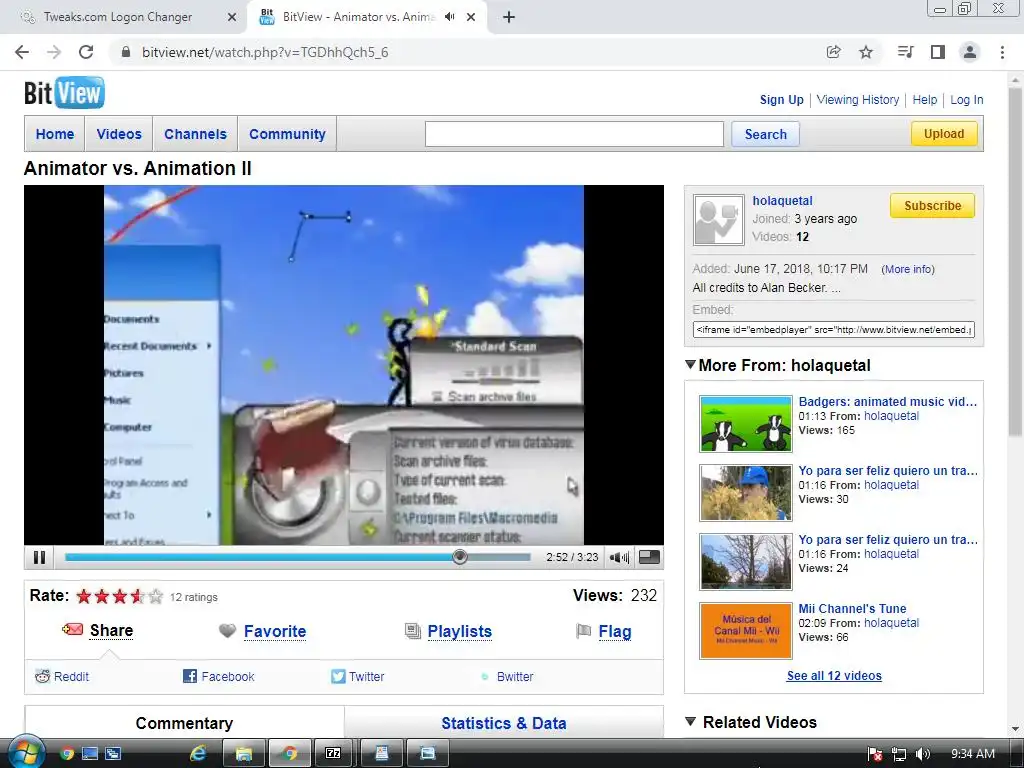Click the browser address bar URL

(x=265, y=52)
